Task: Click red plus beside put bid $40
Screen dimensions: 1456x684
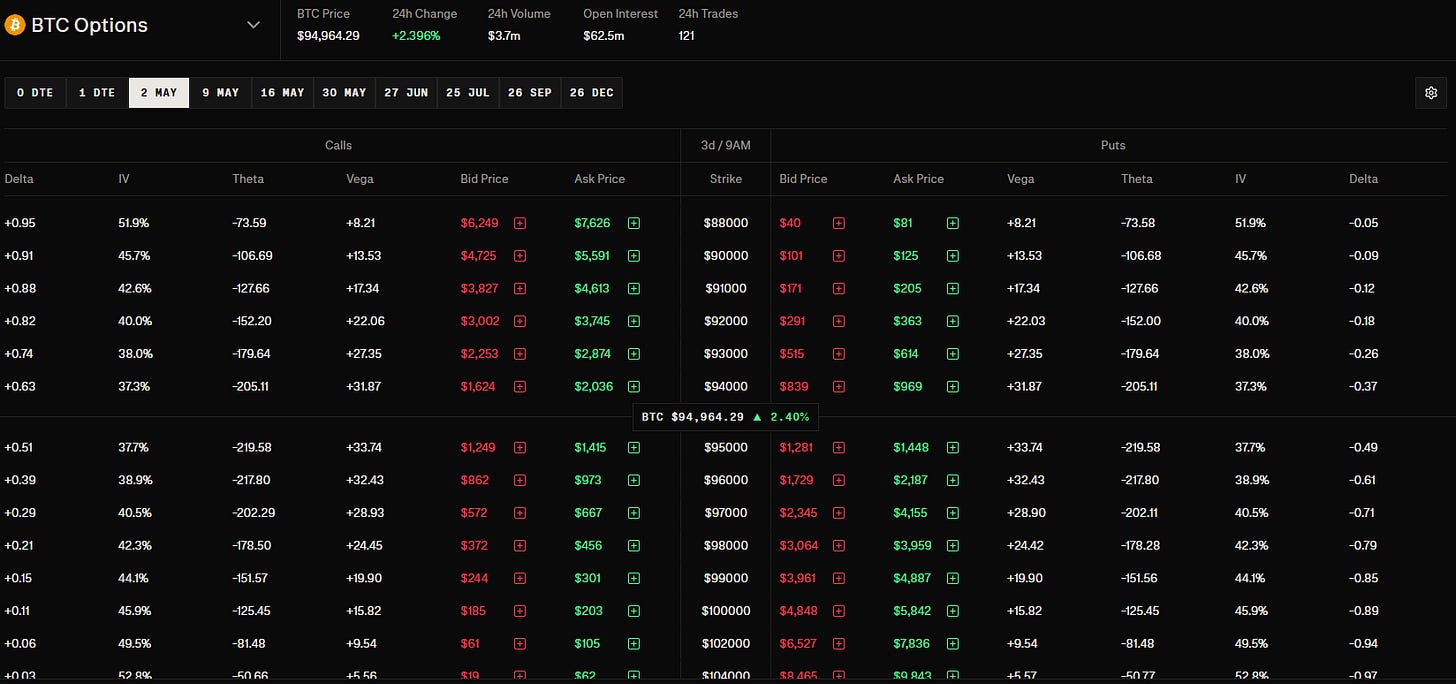Action: [839, 224]
